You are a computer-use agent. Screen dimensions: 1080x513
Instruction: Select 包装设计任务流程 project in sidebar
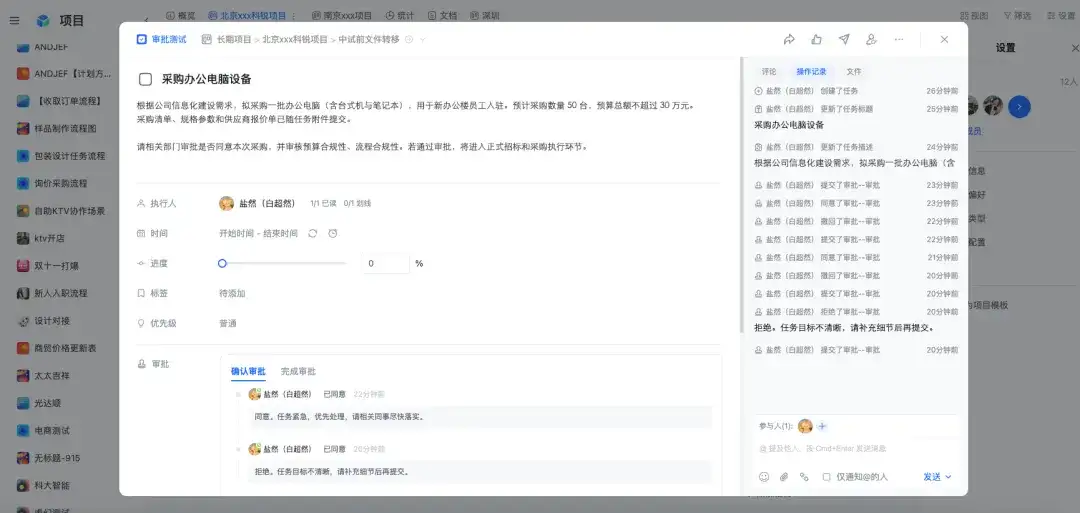pos(69,156)
